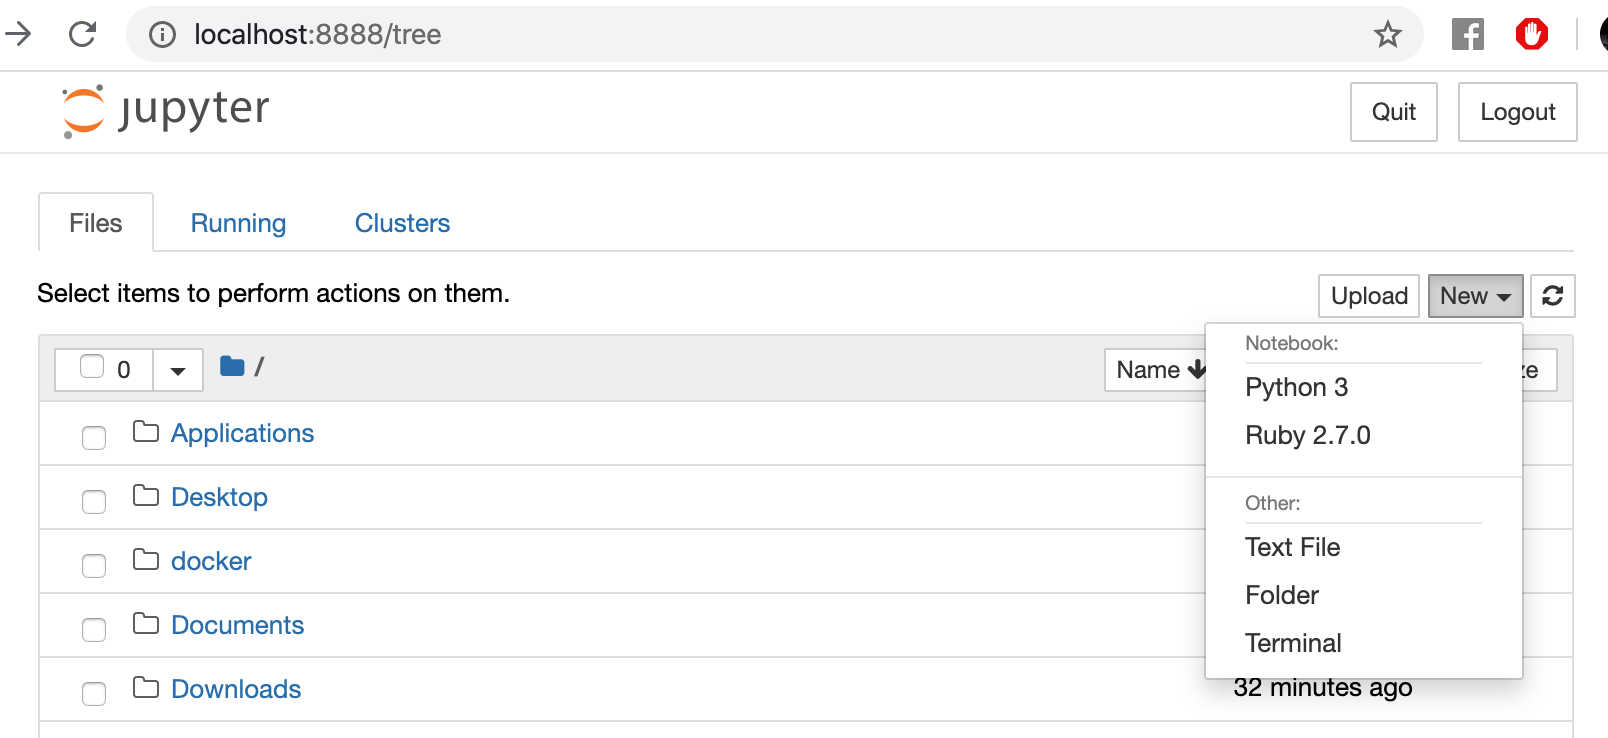The width and height of the screenshot is (1608, 738).
Task: Click the site info icon in address bar
Action: (x=162, y=35)
